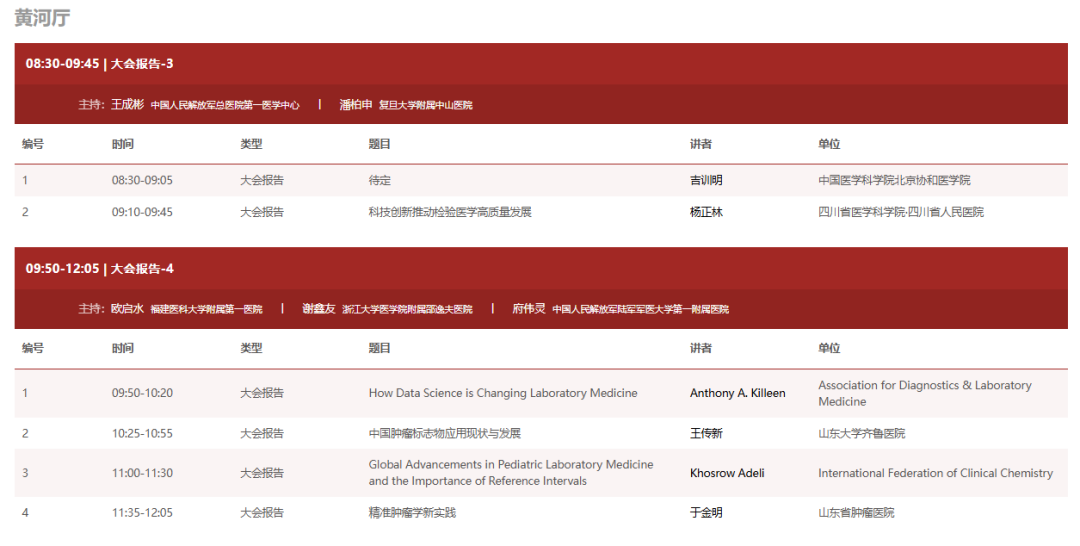Click affiliation 中国人民解放军陆军军医大学第一附属医院
The image size is (1080, 546).
point(641,310)
